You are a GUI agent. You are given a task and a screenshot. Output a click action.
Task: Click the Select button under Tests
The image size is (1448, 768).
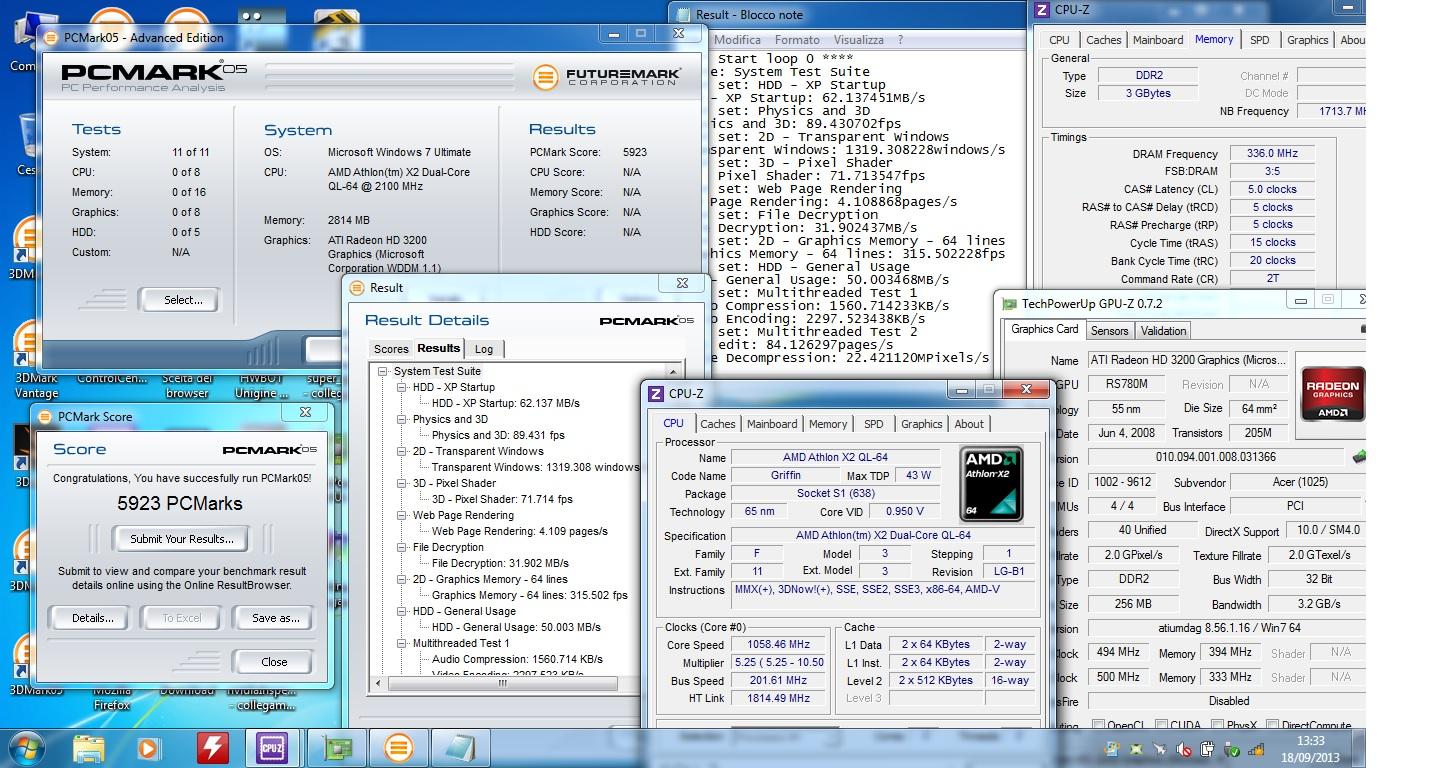click(183, 300)
